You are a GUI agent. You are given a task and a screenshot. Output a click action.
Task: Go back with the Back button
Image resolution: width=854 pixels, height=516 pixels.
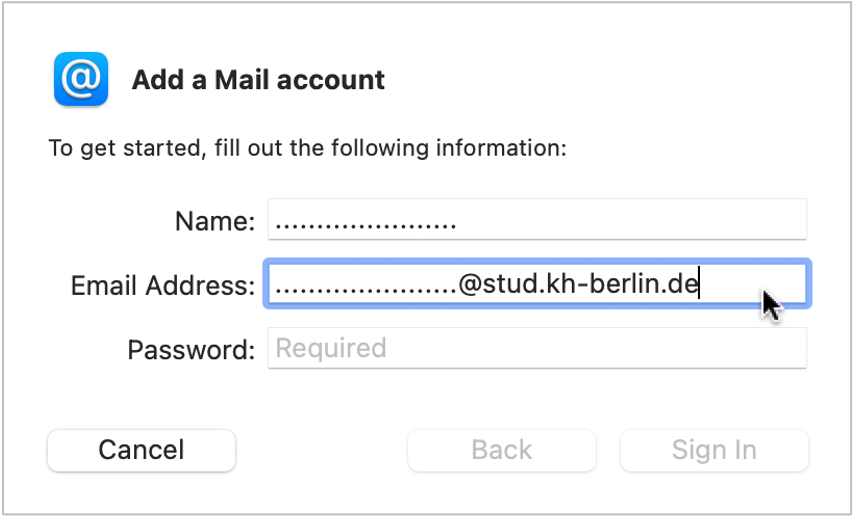[502, 450]
